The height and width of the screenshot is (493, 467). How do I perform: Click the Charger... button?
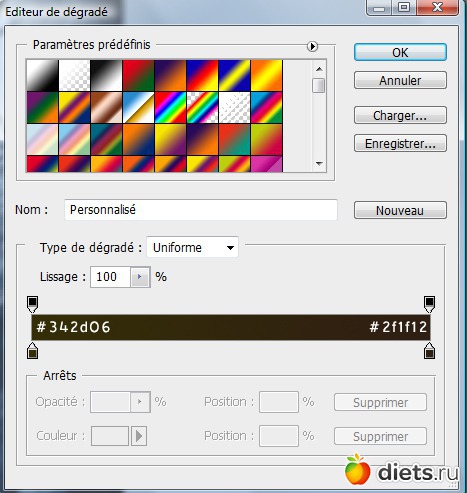pyautogui.click(x=400, y=115)
